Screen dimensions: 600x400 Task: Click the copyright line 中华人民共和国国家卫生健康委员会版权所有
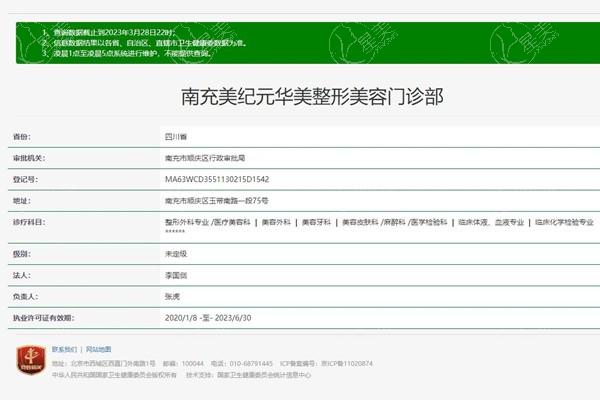114,375
